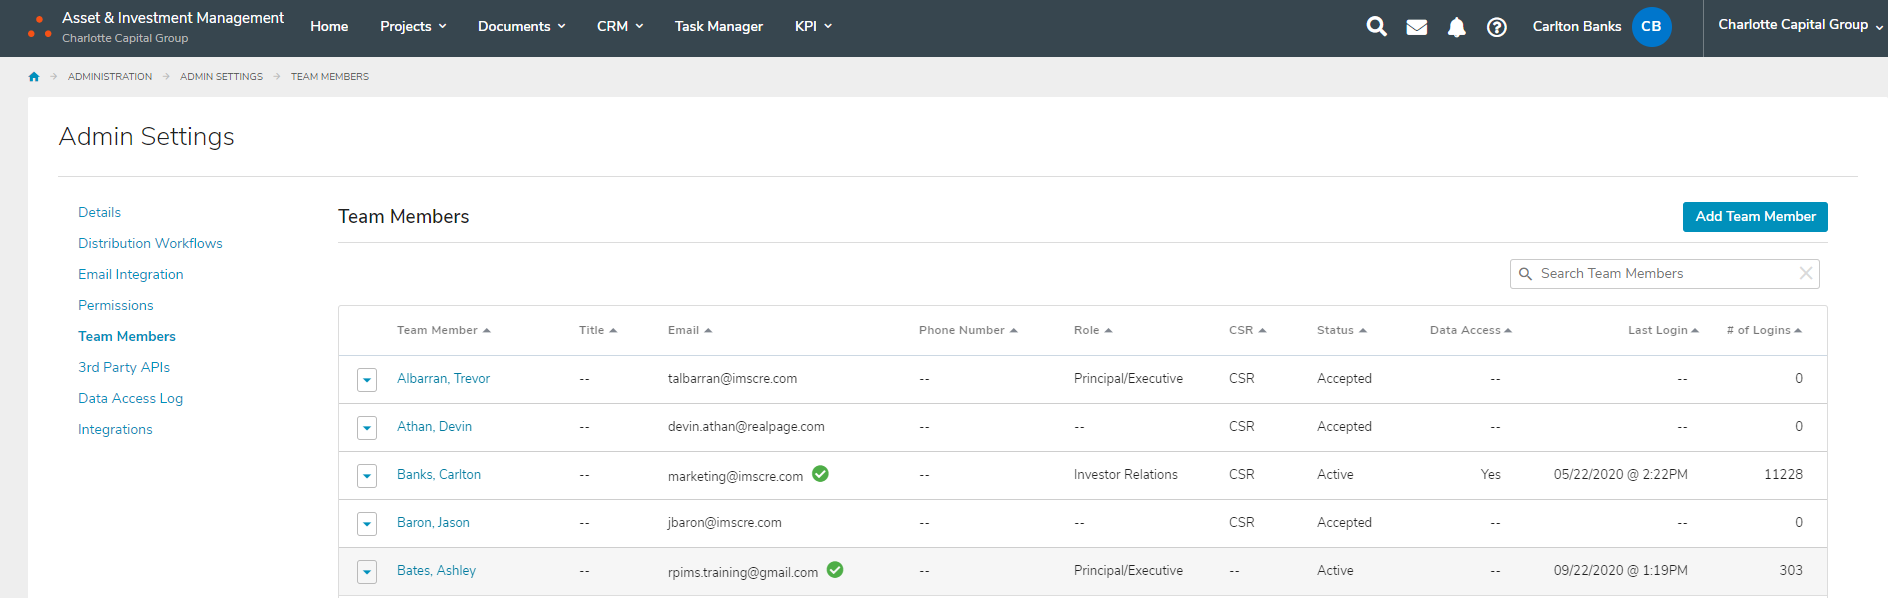
Task: Open row dropdown for Banks, Carlton
Action: (x=367, y=476)
